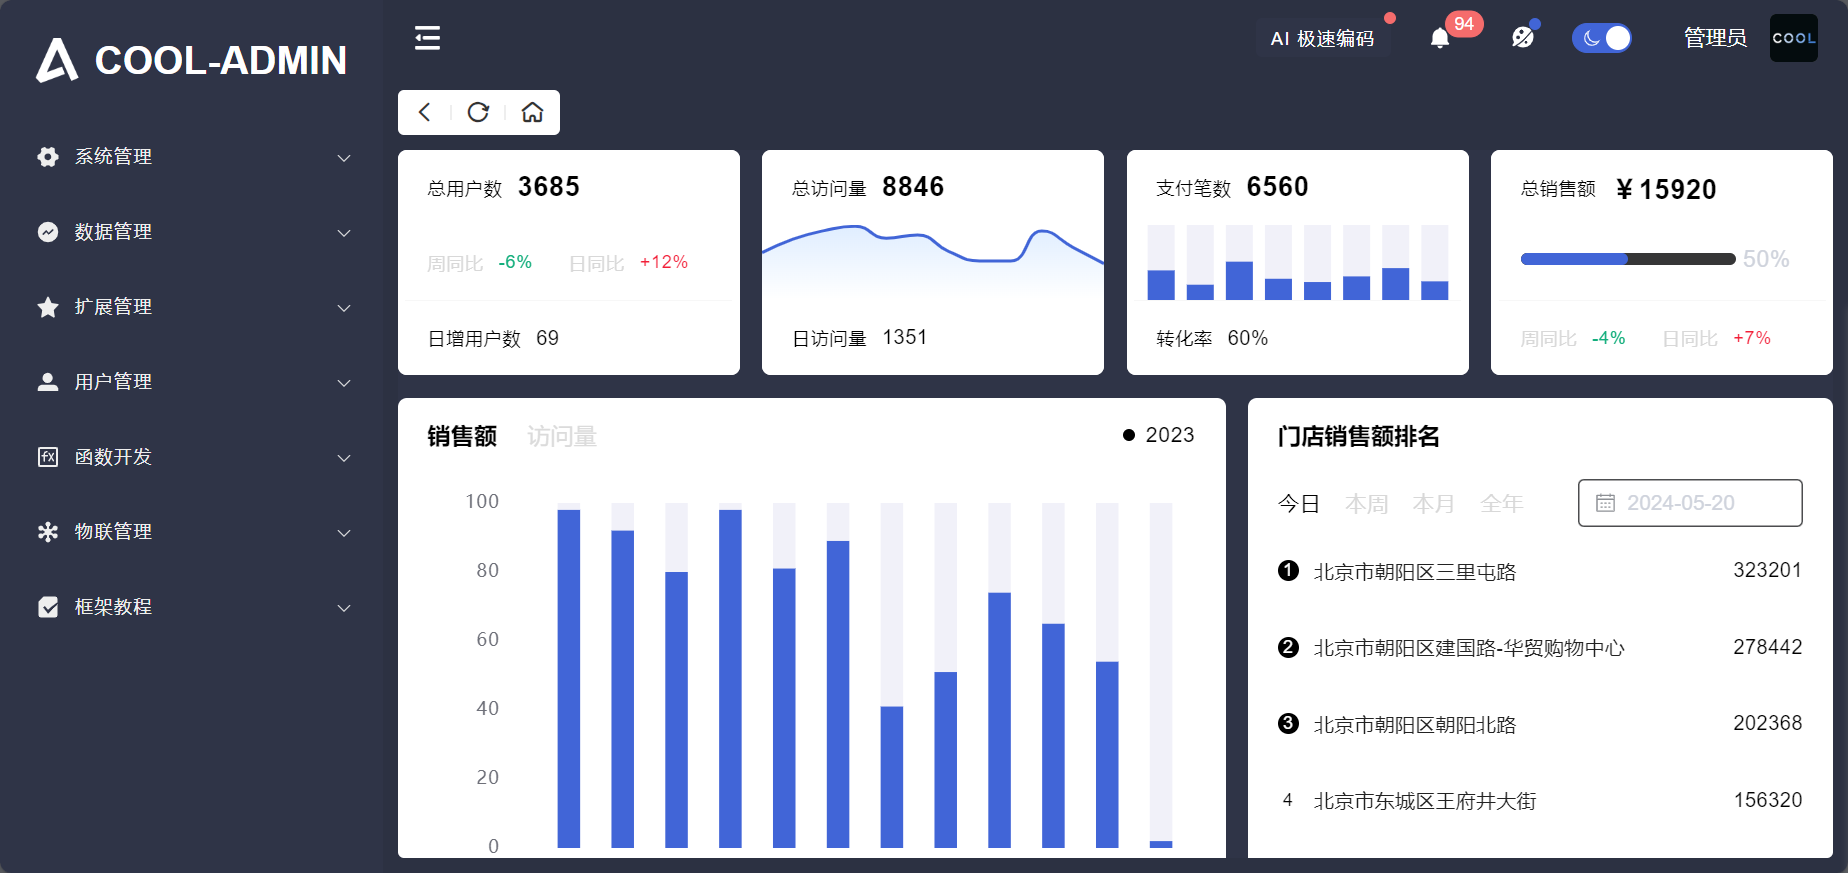Expand 函数开发 menu chevron
The image size is (1848, 873).
click(344, 458)
